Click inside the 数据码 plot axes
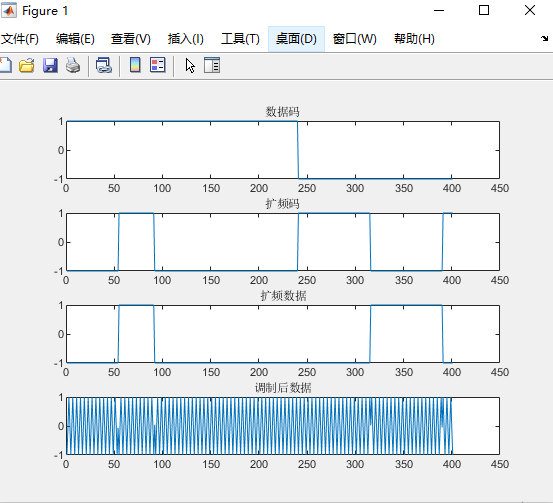 [283, 150]
